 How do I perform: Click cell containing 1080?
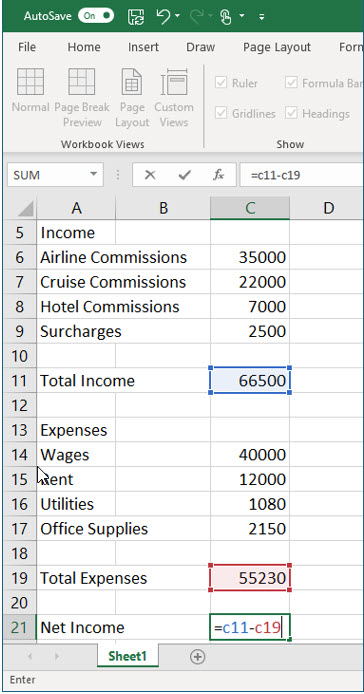coord(250,504)
